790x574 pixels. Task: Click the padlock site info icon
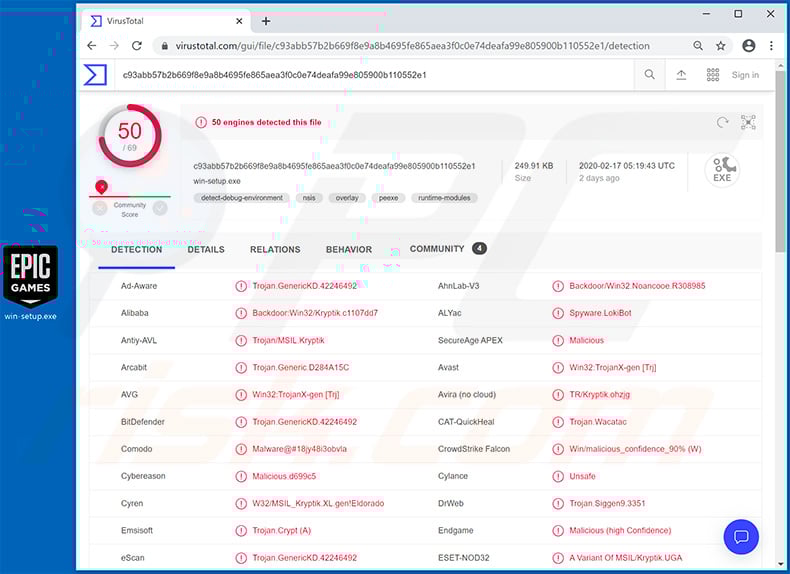pos(164,46)
